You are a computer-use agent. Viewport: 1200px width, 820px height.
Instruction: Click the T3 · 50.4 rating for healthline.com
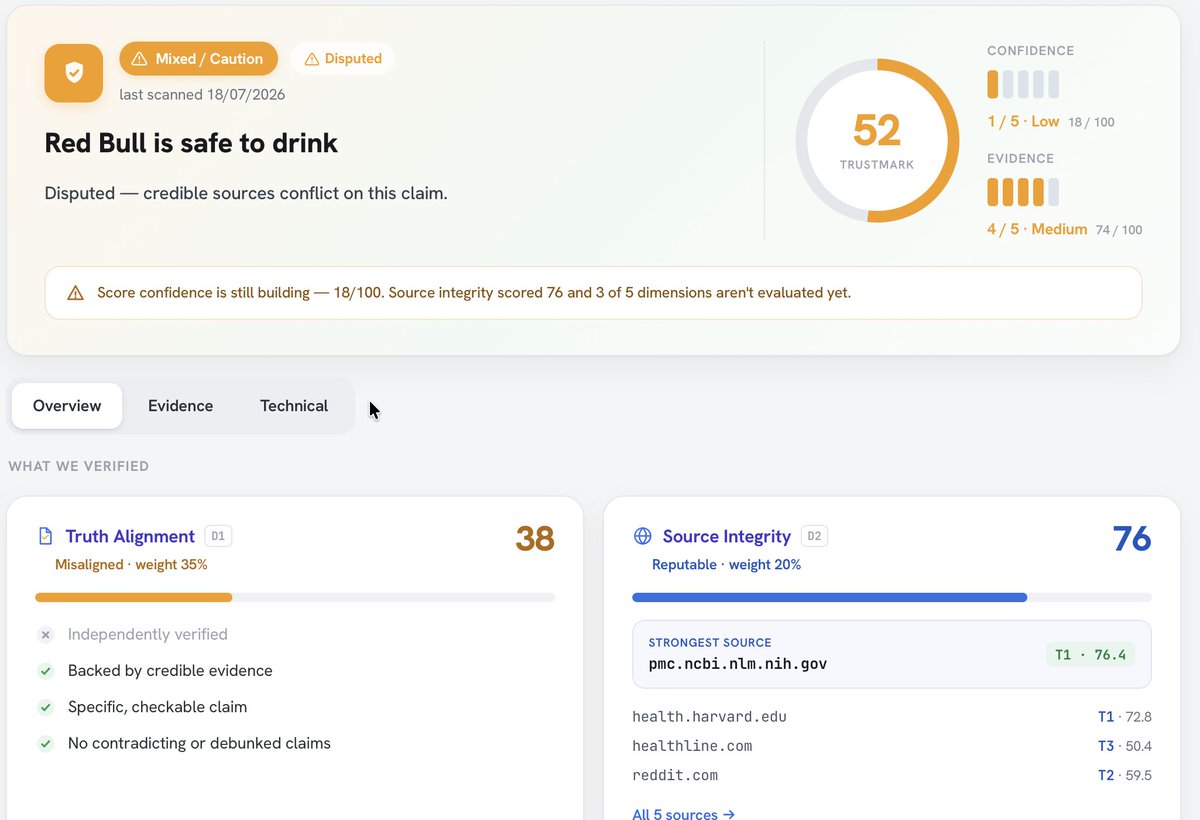coord(1124,746)
